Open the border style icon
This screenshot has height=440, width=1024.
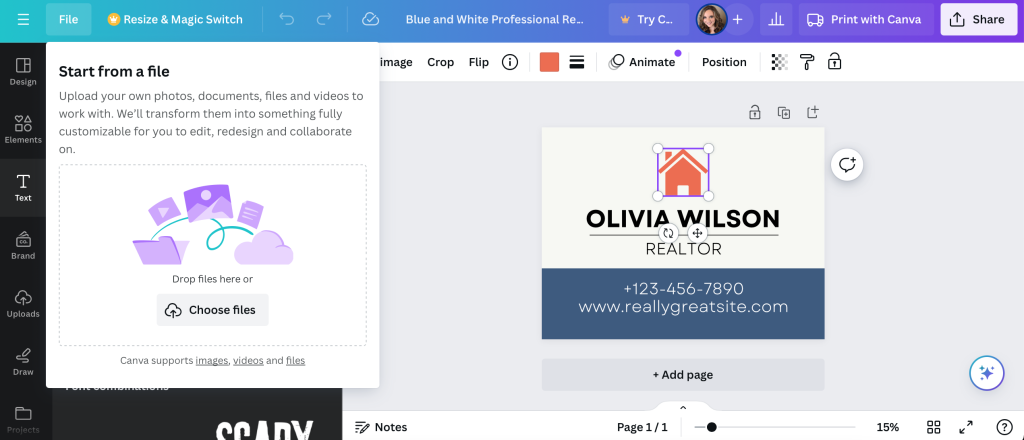(x=577, y=62)
